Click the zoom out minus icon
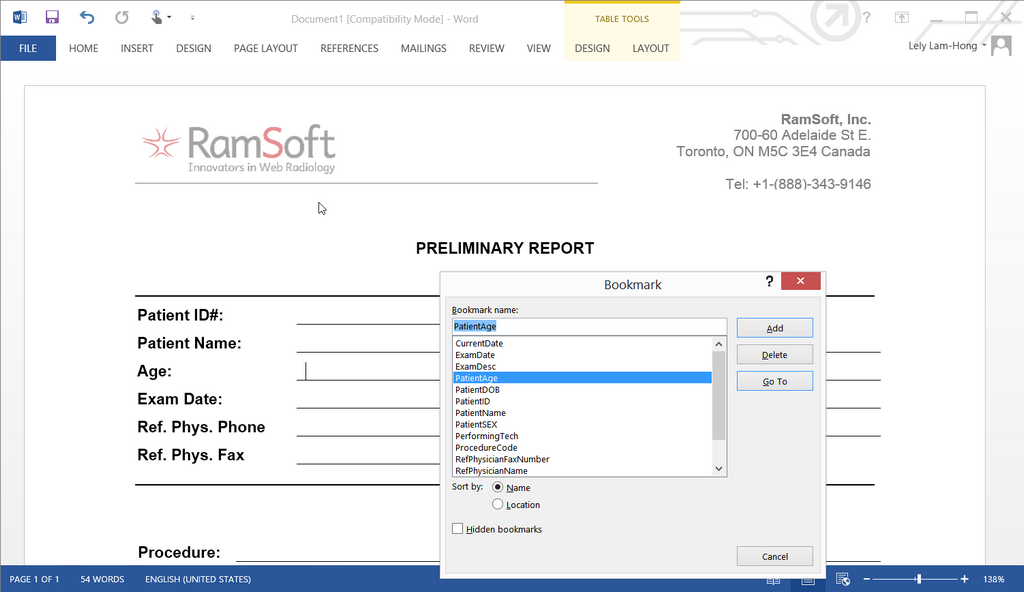This screenshot has width=1024, height=592. (867, 579)
